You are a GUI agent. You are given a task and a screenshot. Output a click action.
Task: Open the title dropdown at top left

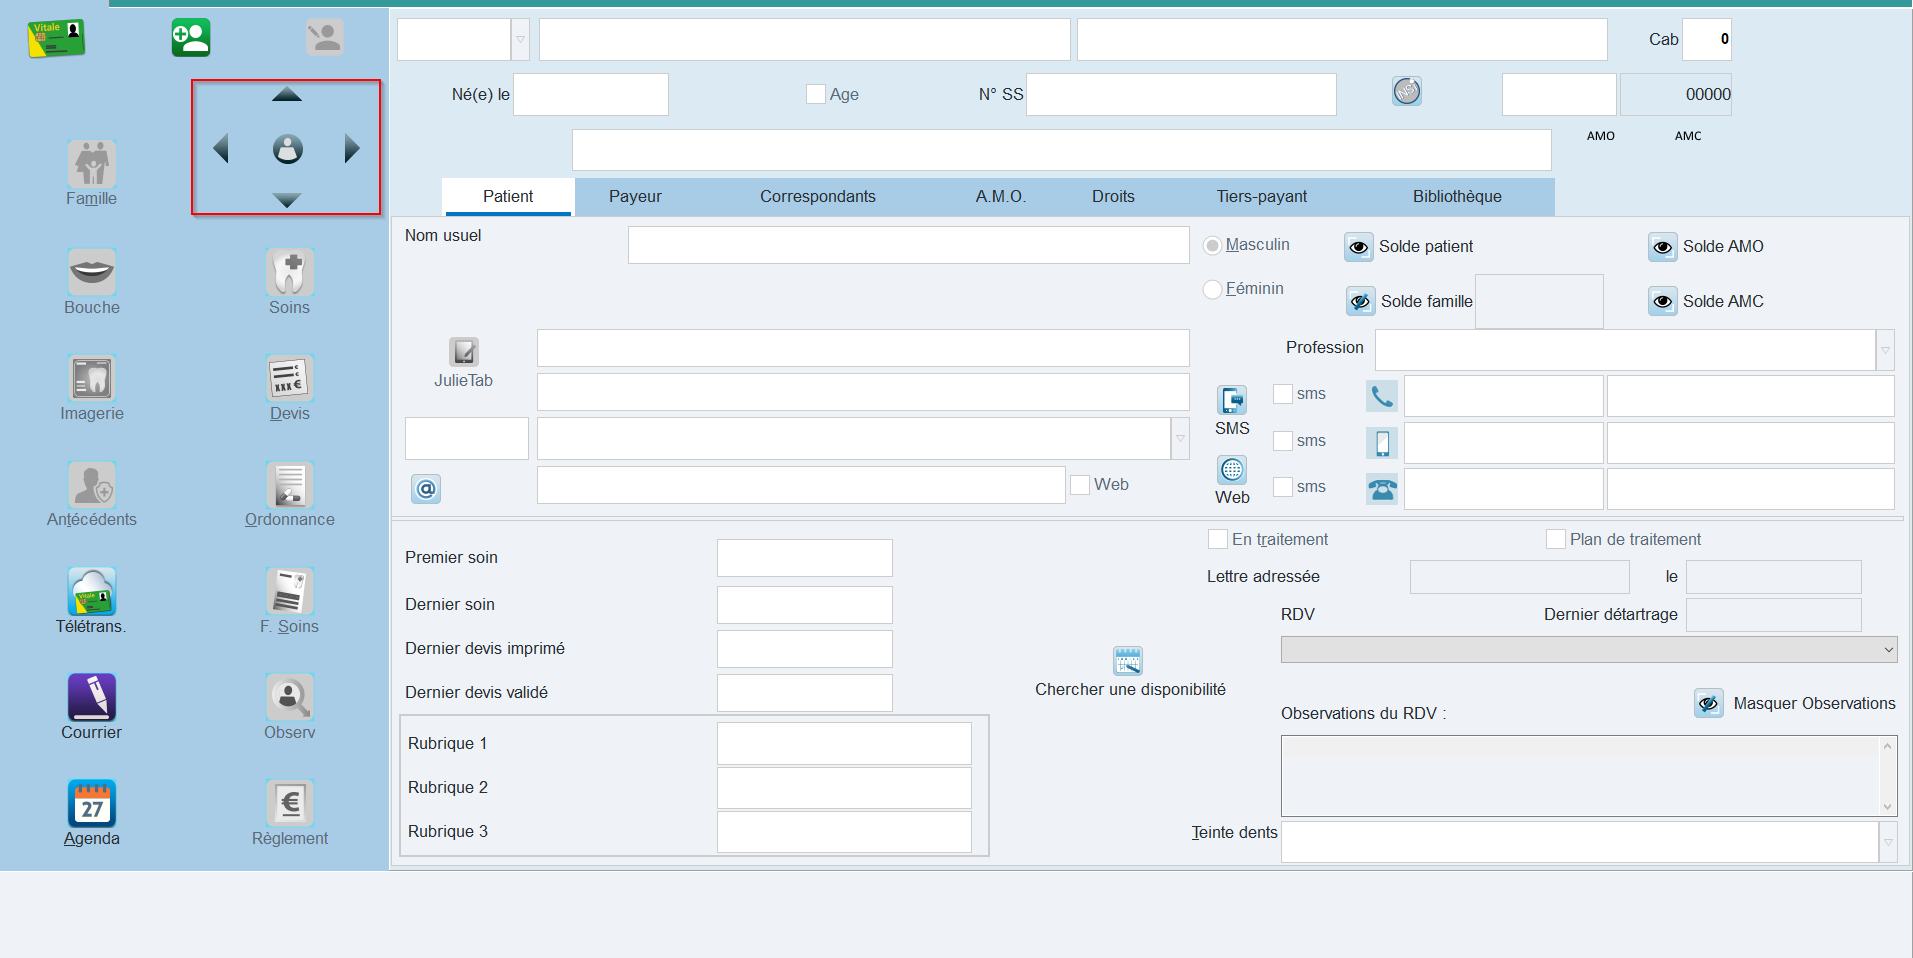[520, 40]
